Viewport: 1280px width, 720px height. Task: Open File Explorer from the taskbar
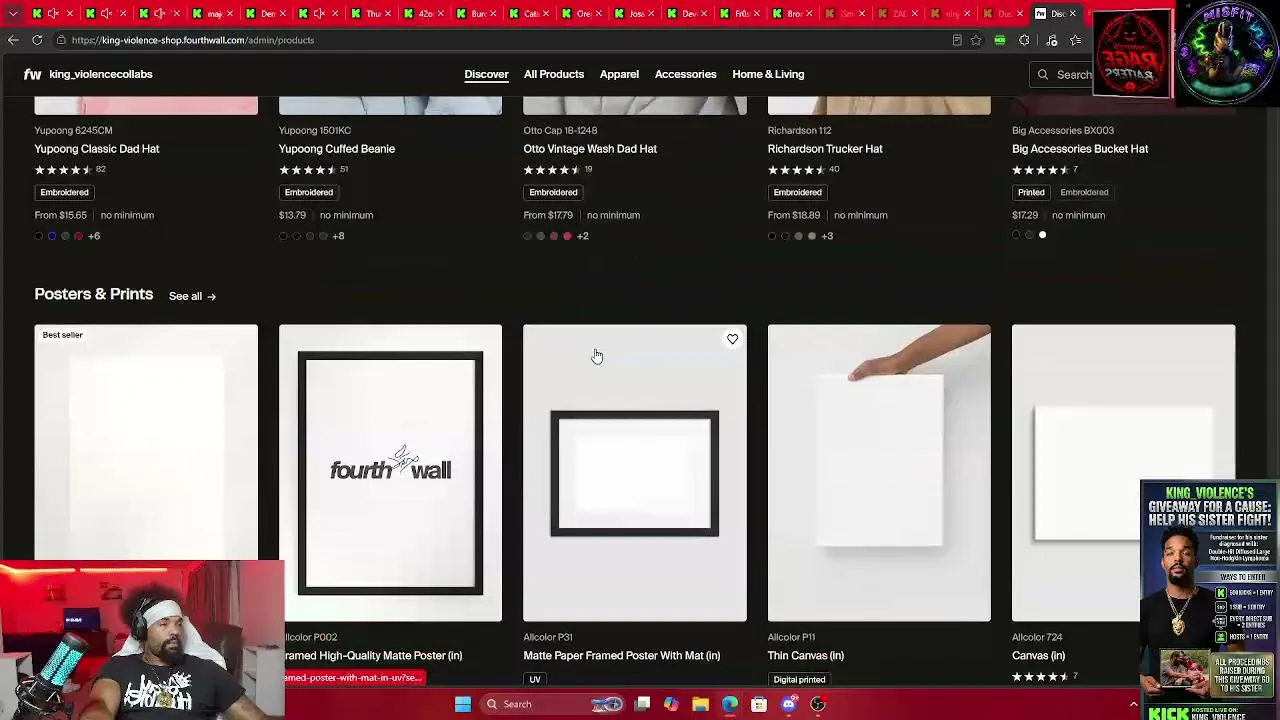pyautogui.click(x=701, y=704)
